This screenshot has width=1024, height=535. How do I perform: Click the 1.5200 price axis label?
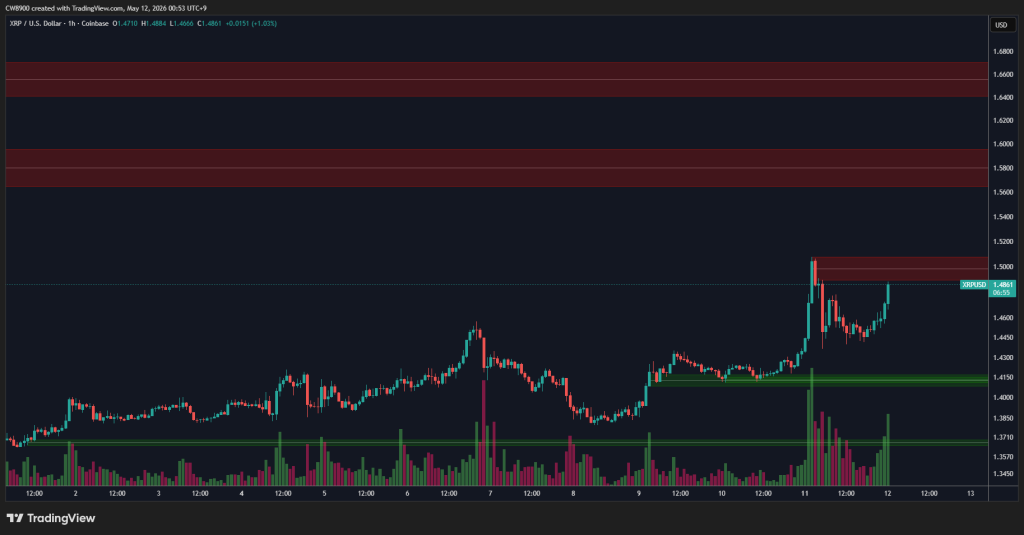[1003, 241]
